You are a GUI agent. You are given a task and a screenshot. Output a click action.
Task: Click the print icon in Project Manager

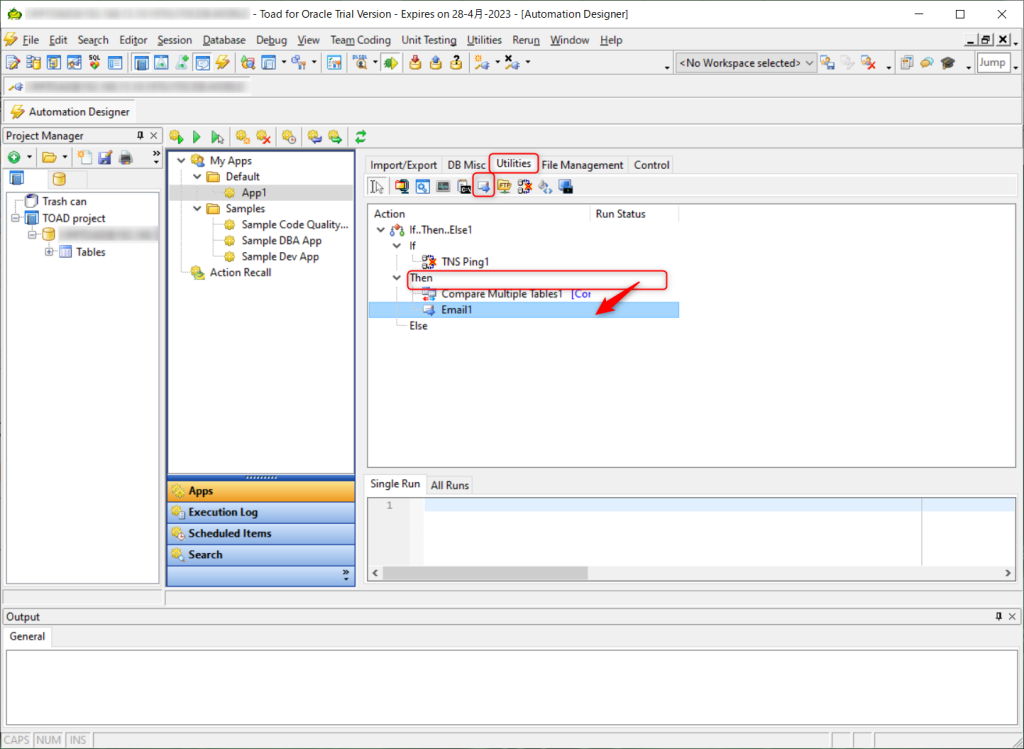coord(126,157)
